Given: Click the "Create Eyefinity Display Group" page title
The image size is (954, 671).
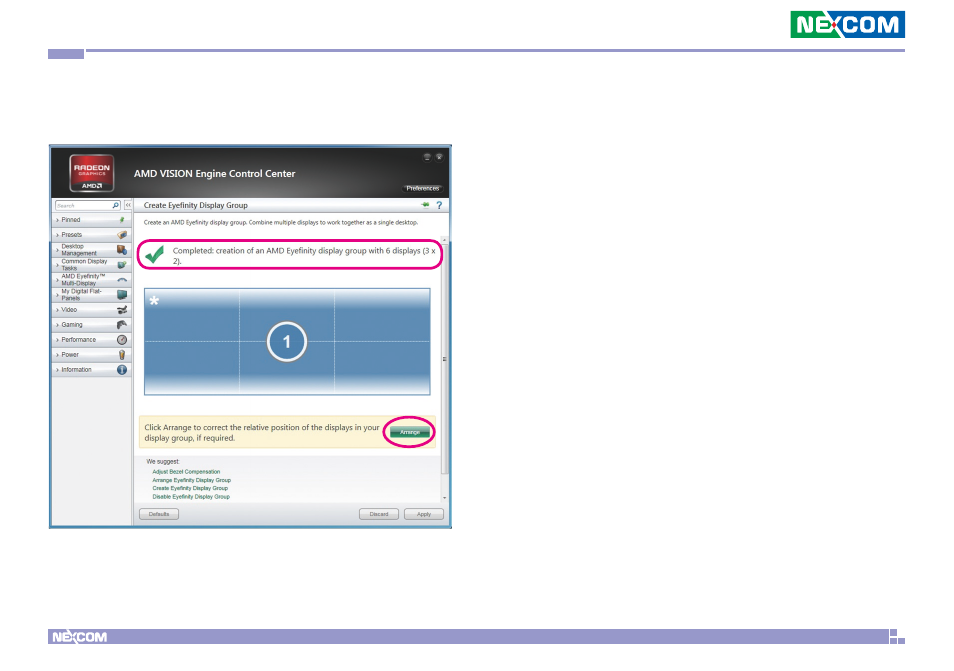Looking at the screenshot, I should point(195,206).
